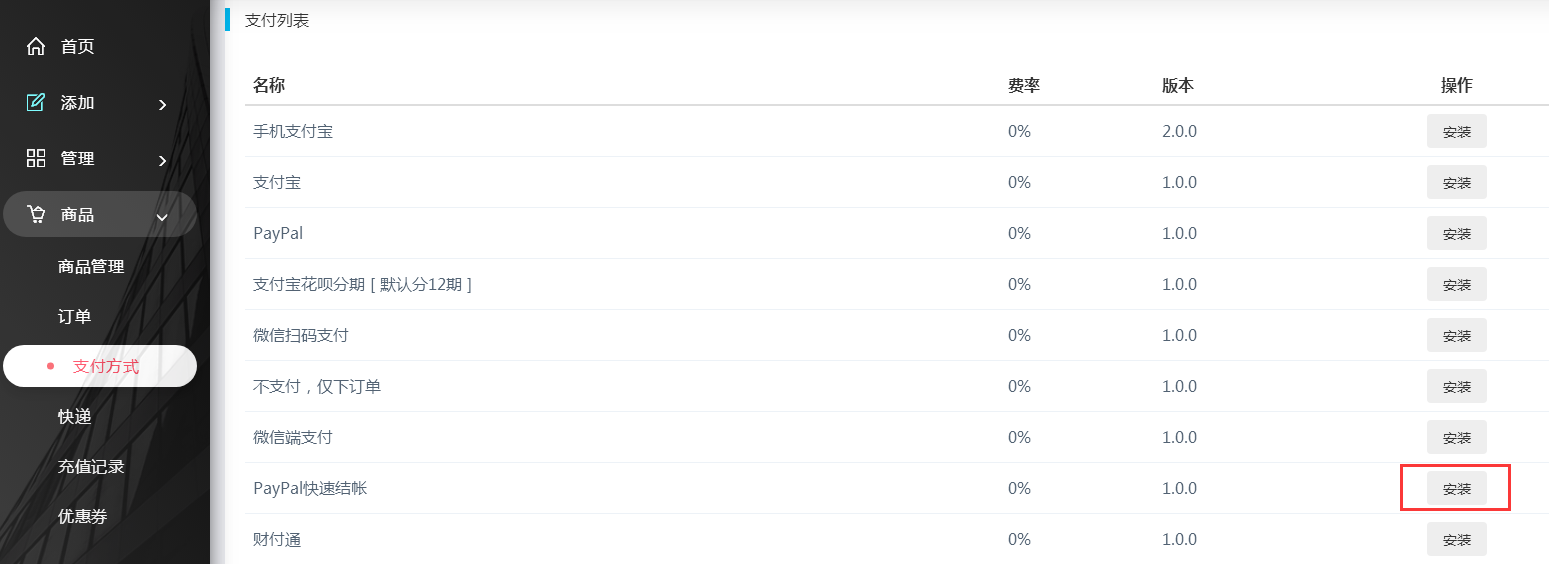Click the Home house icon

(36, 46)
